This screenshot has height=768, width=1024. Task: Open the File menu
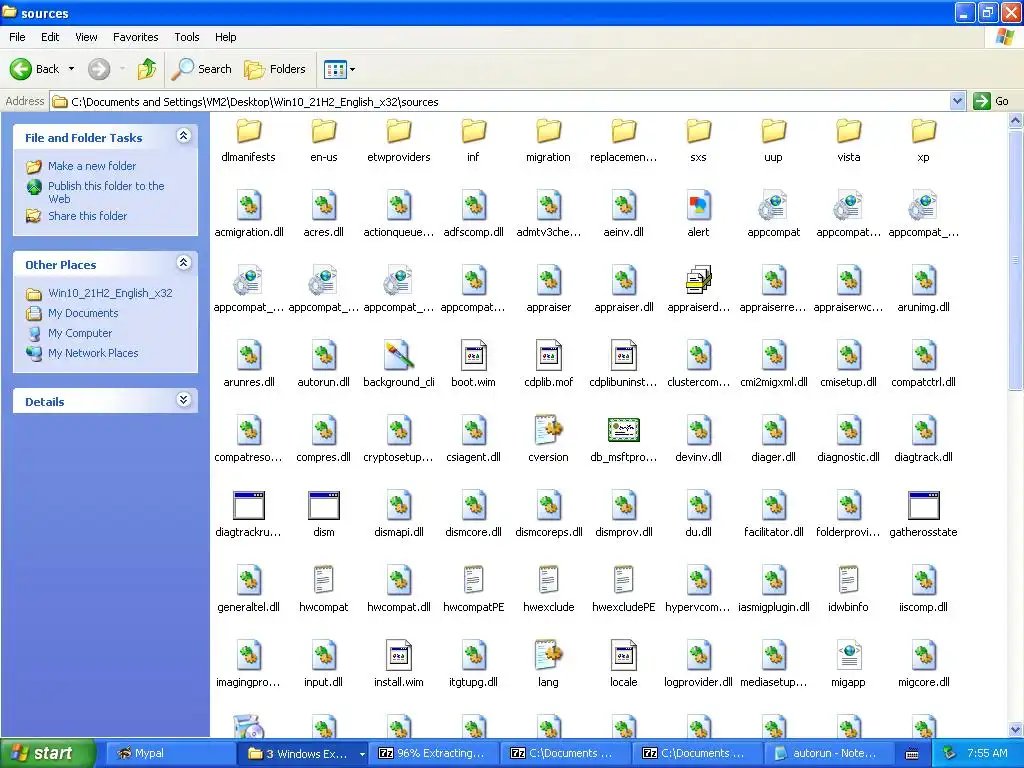(x=17, y=37)
